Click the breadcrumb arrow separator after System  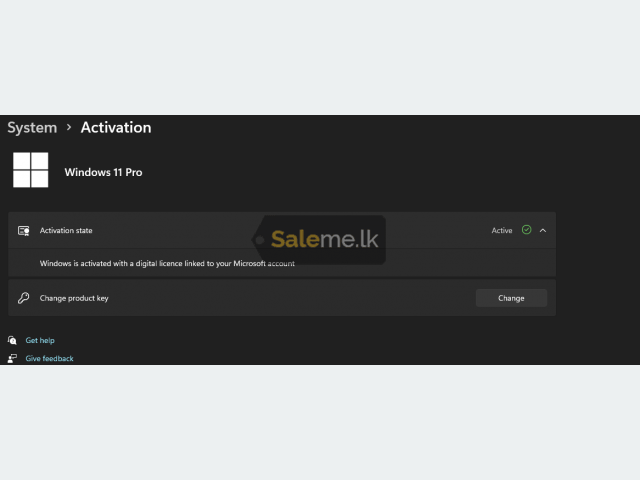(69, 128)
